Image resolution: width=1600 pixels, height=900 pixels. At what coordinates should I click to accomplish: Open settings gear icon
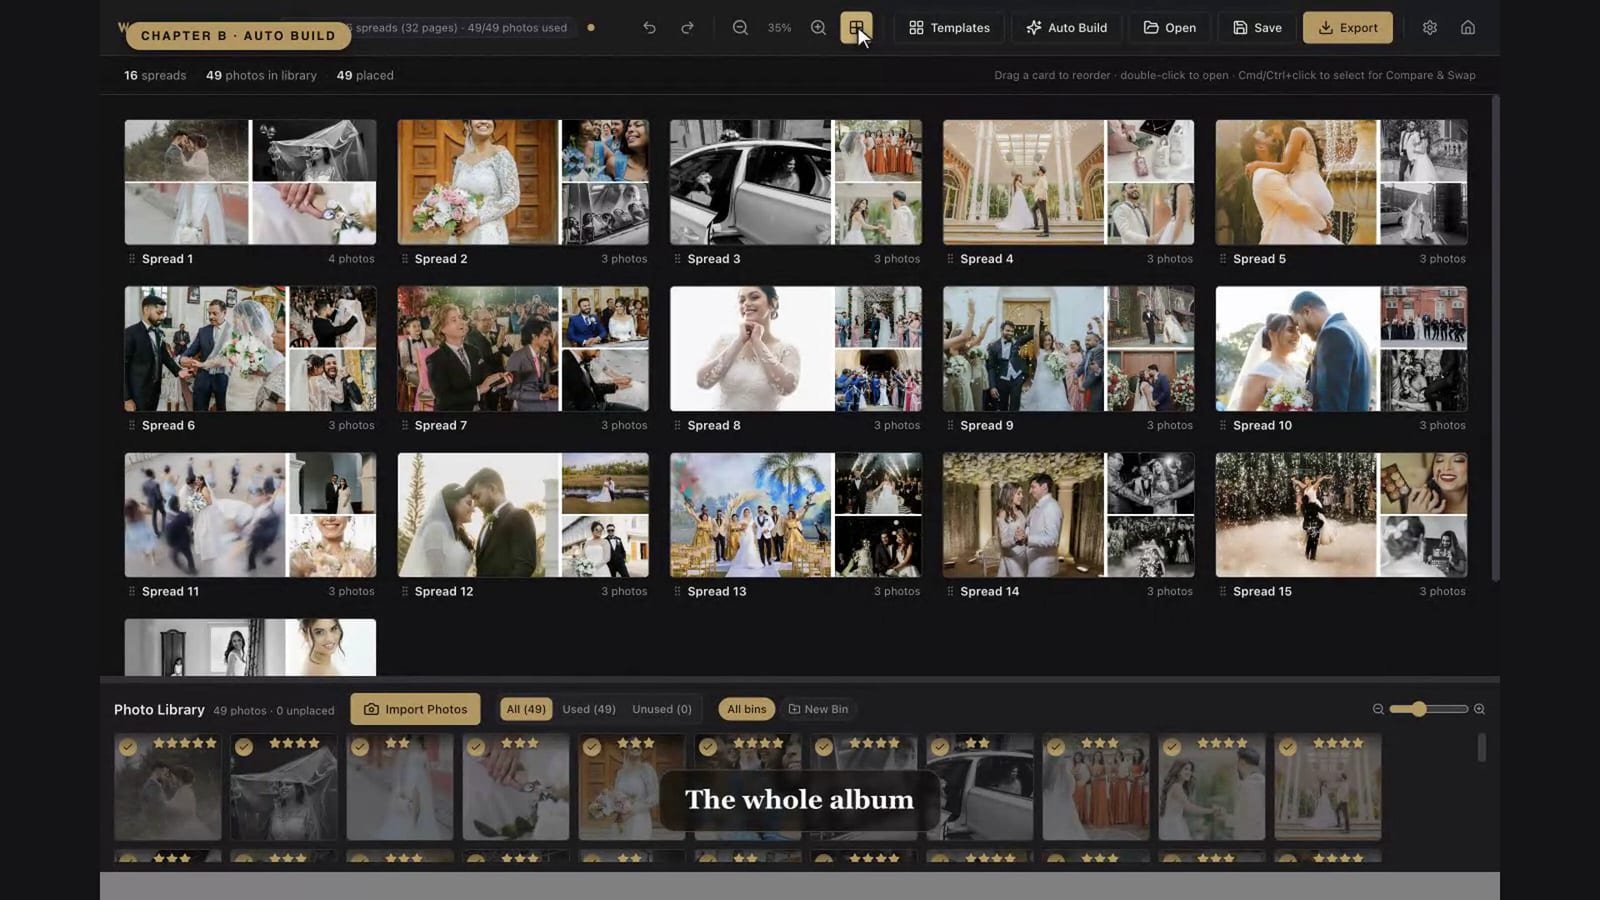[1430, 28]
